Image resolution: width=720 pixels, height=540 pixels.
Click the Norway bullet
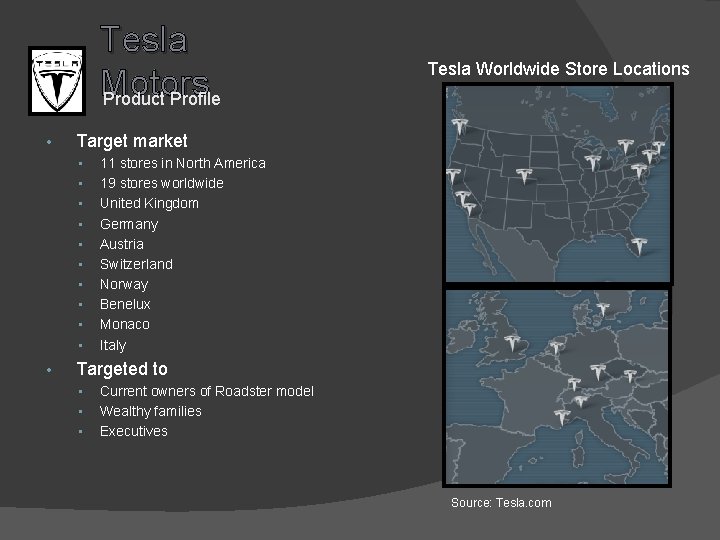tap(124, 285)
